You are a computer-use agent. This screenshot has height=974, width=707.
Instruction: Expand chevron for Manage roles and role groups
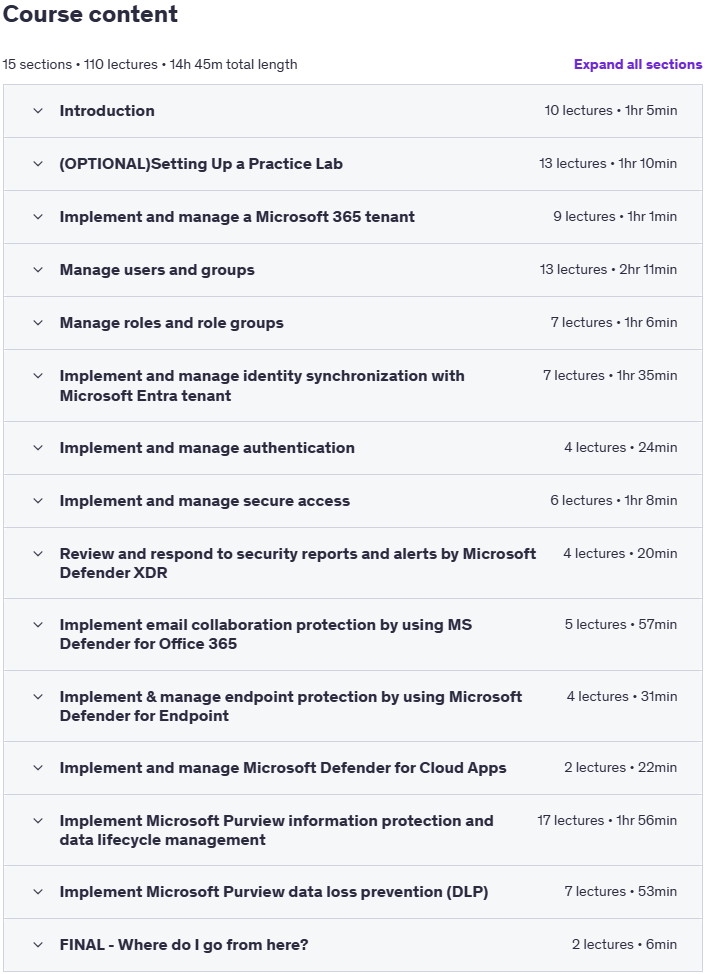[x=38, y=323]
